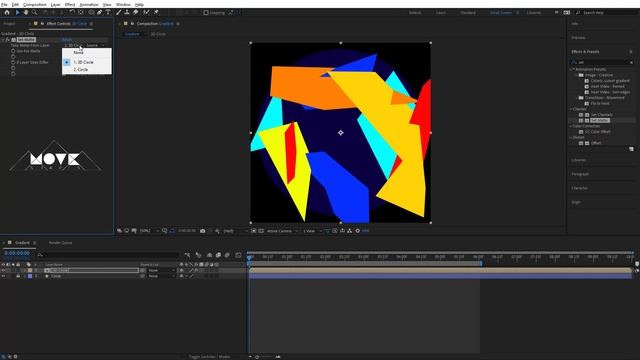This screenshot has width=640, height=360.
Task: Click Reset for the Set Matte effect
Action: coord(67,40)
